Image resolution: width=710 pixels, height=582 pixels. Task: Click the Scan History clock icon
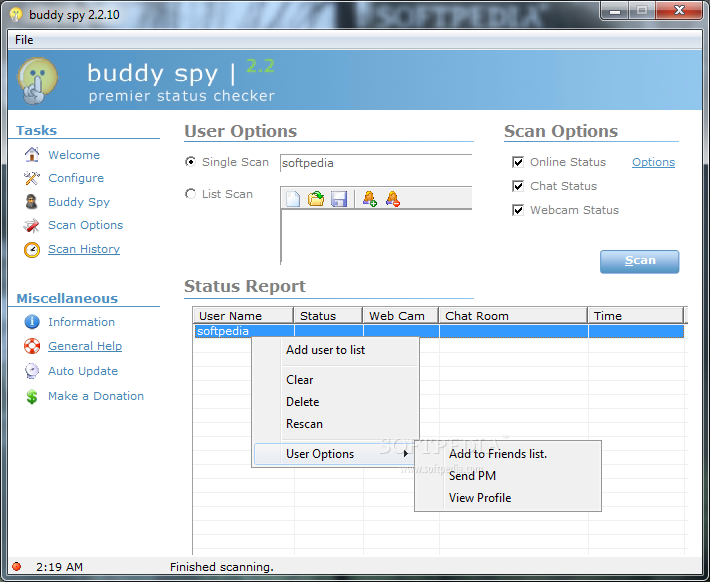[32, 249]
